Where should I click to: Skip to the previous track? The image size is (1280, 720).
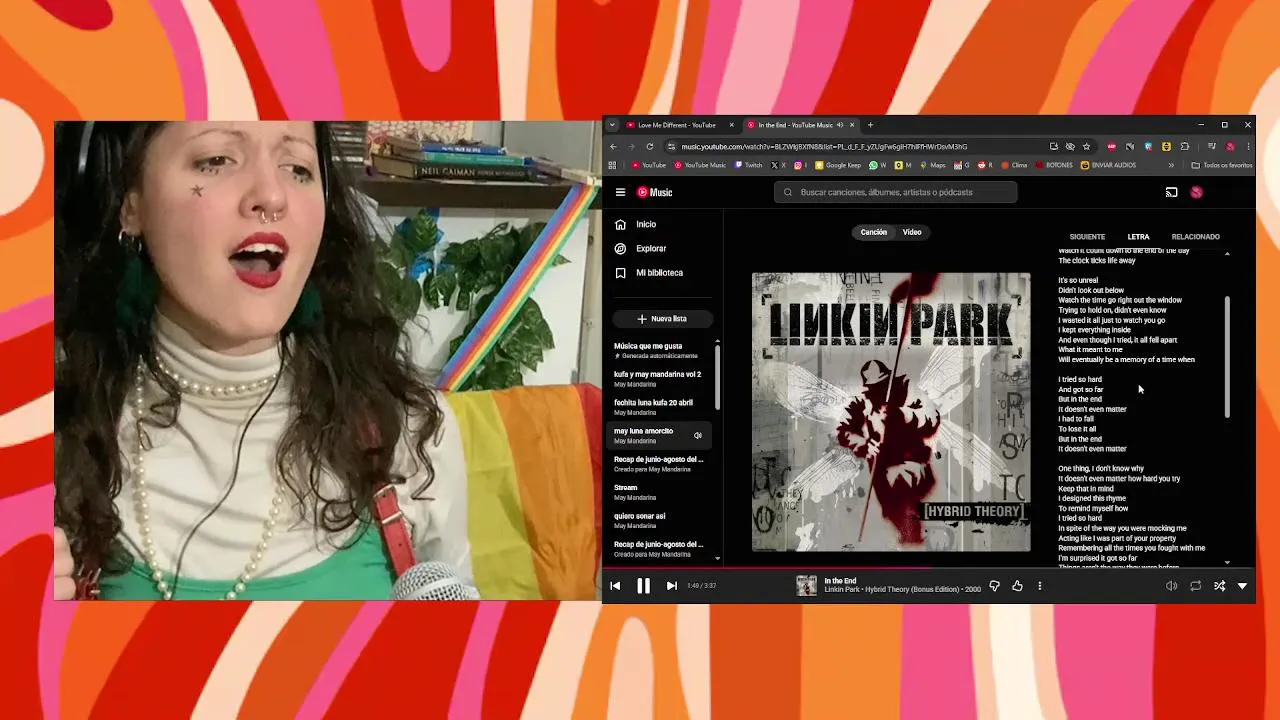pos(615,586)
